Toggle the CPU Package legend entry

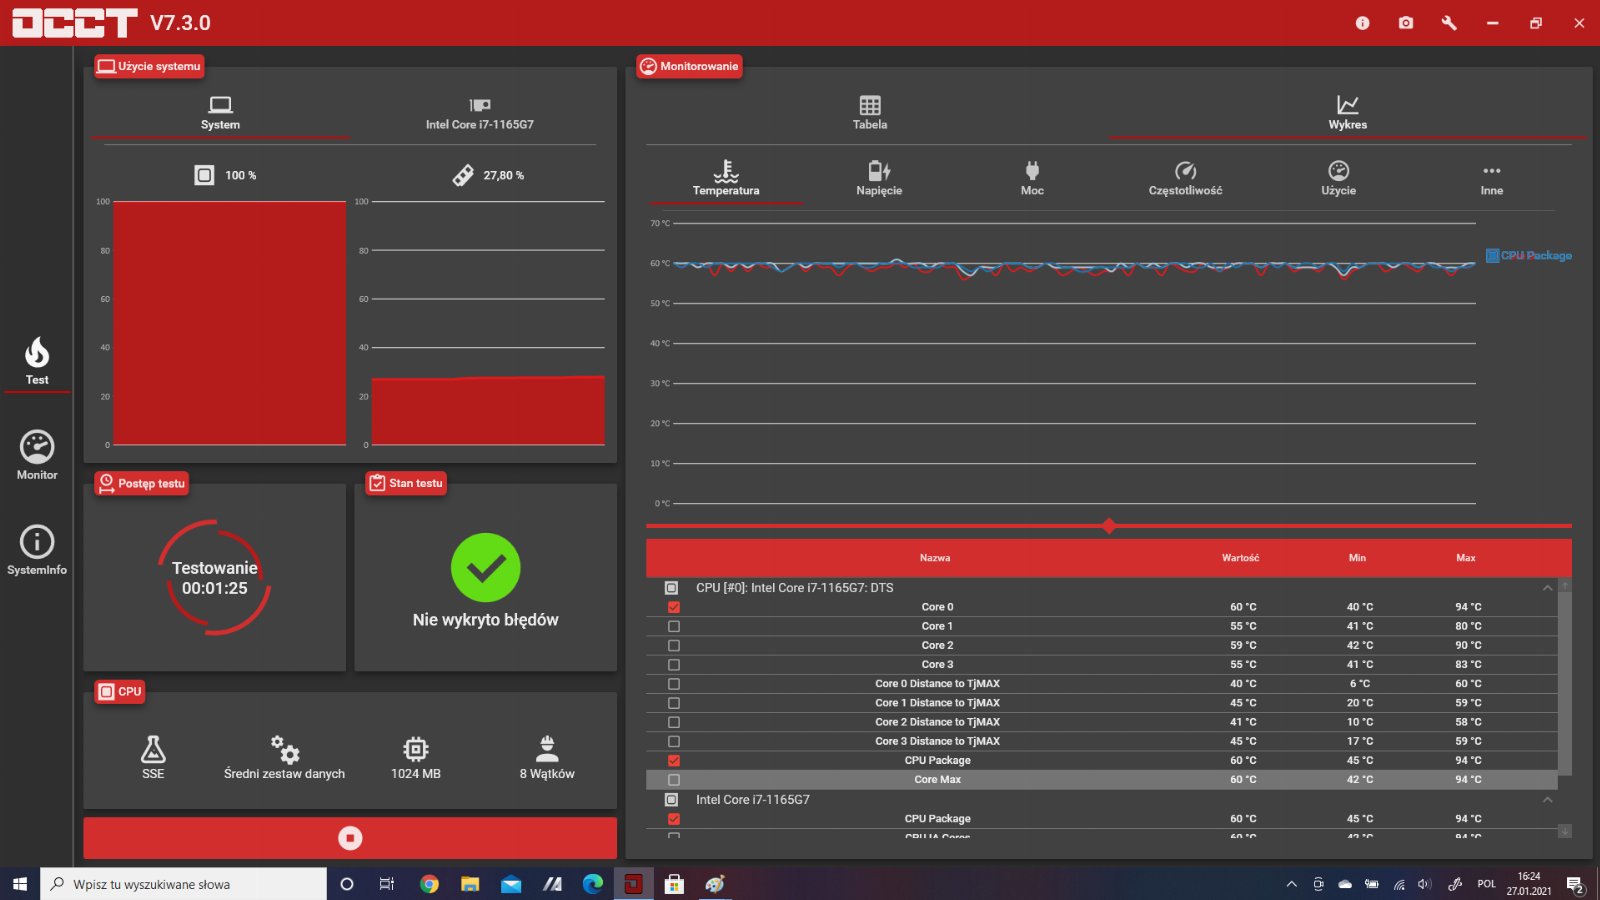(1529, 256)
